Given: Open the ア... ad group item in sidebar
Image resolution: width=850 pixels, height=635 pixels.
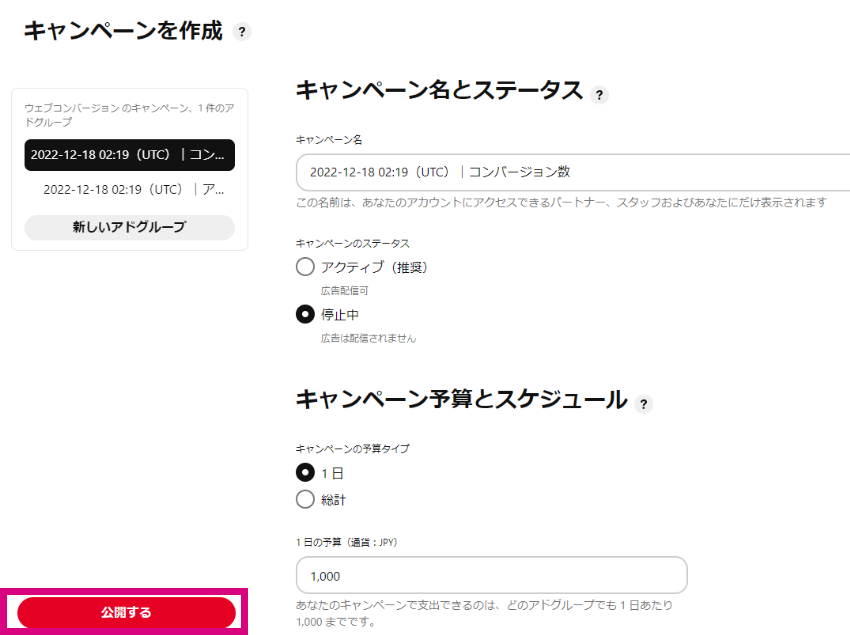Looking at the screenshot, I should coord(133,190).
